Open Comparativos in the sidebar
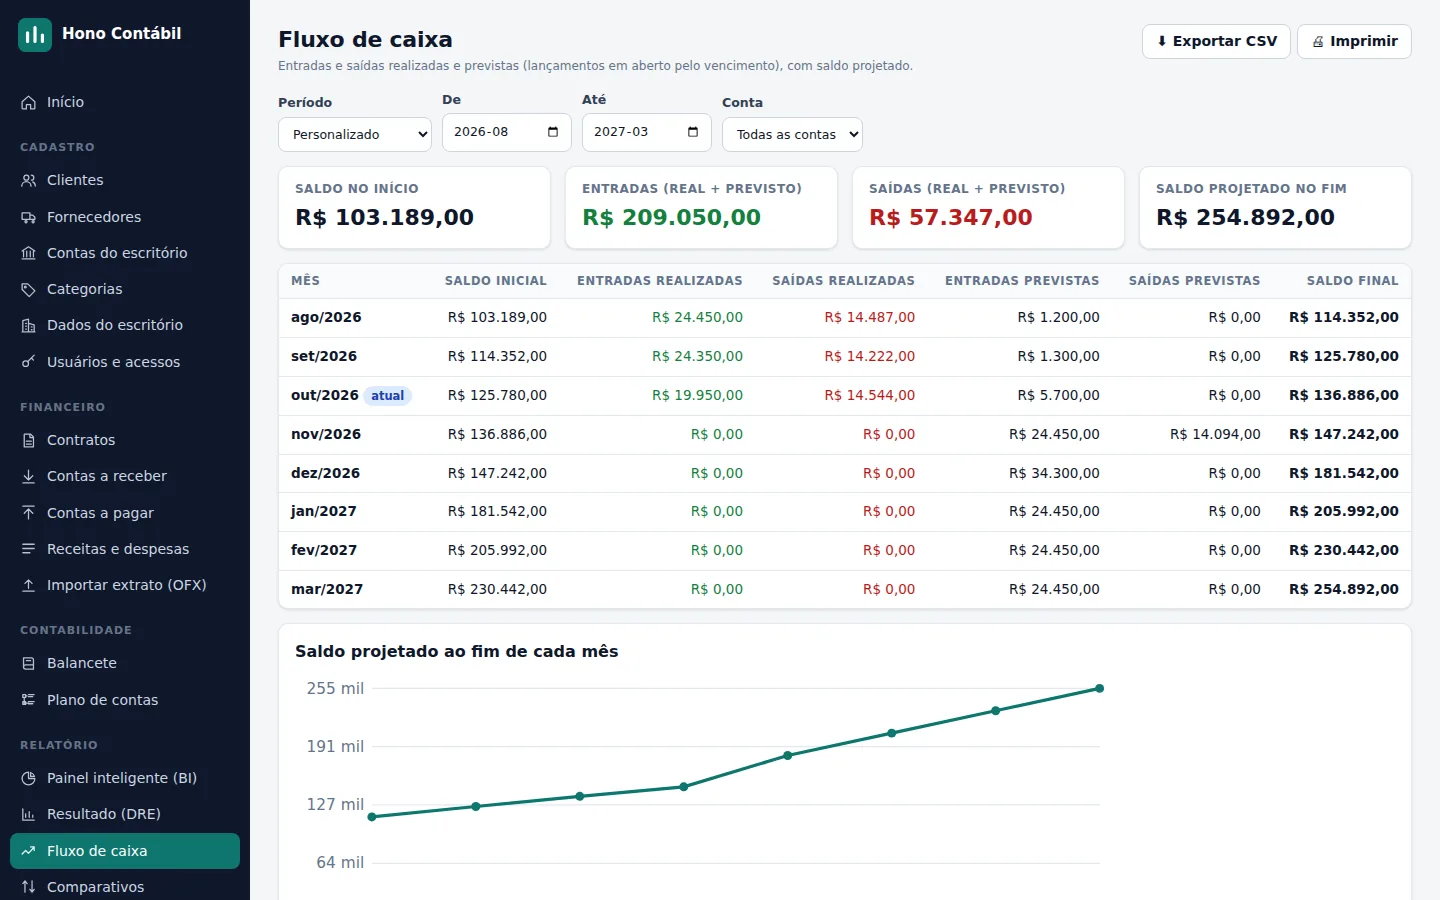 [x=125, y=887]
